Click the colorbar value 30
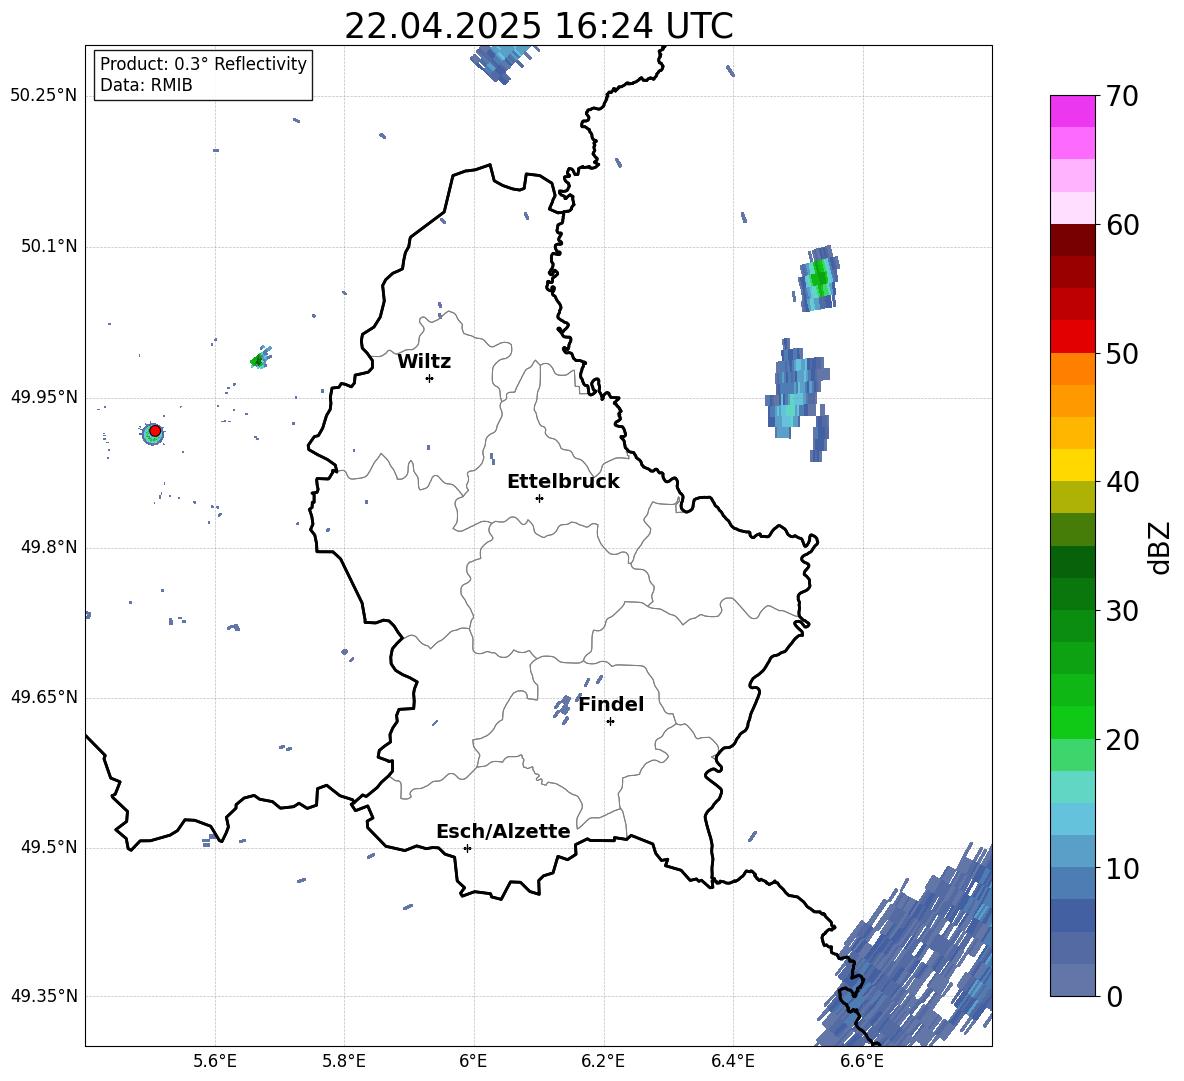Screen dimensions: 1184x1081 [1122, 611]
